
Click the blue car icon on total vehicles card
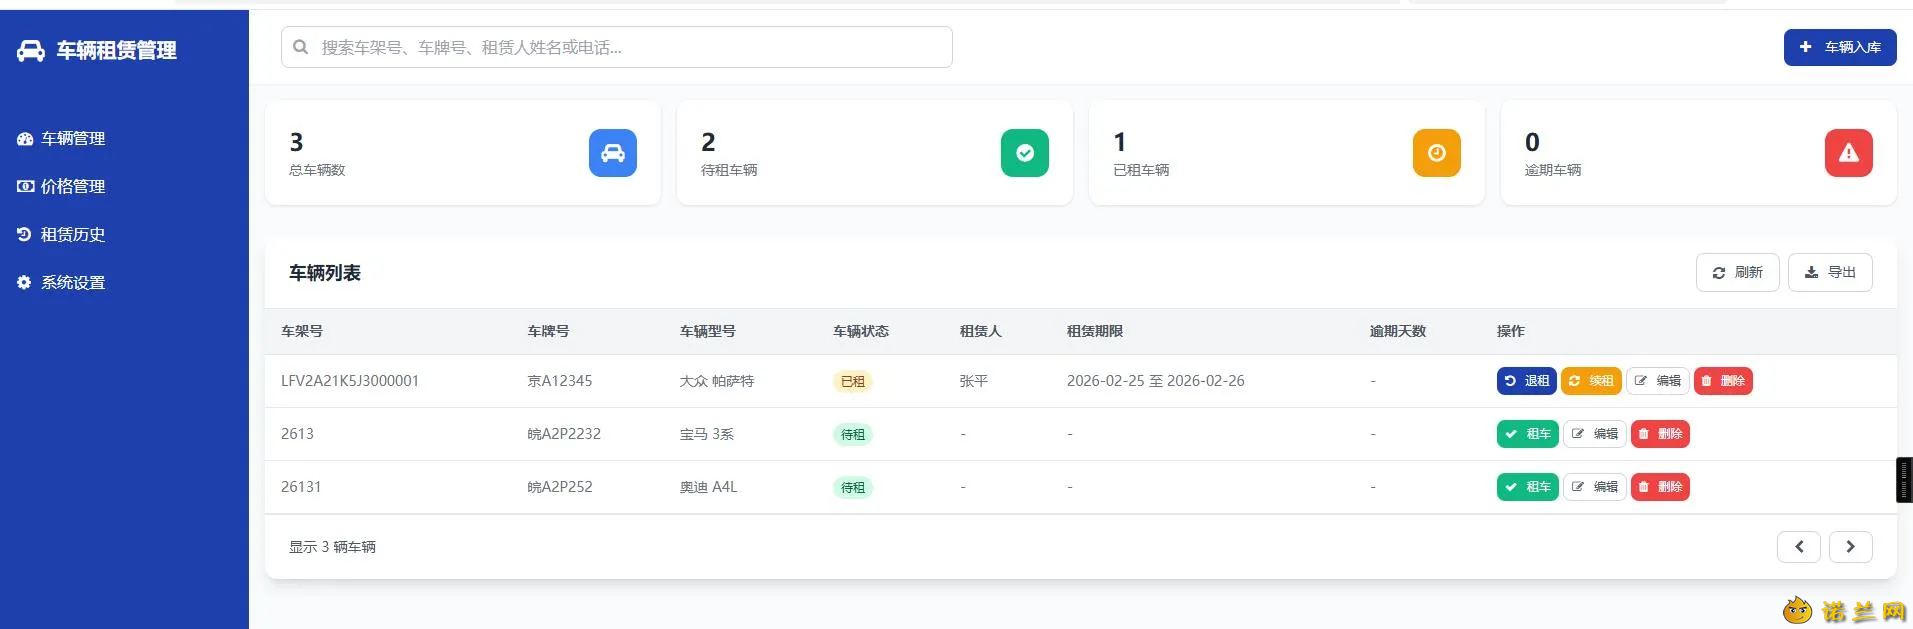pyautogui.click(x=613, y=153)
